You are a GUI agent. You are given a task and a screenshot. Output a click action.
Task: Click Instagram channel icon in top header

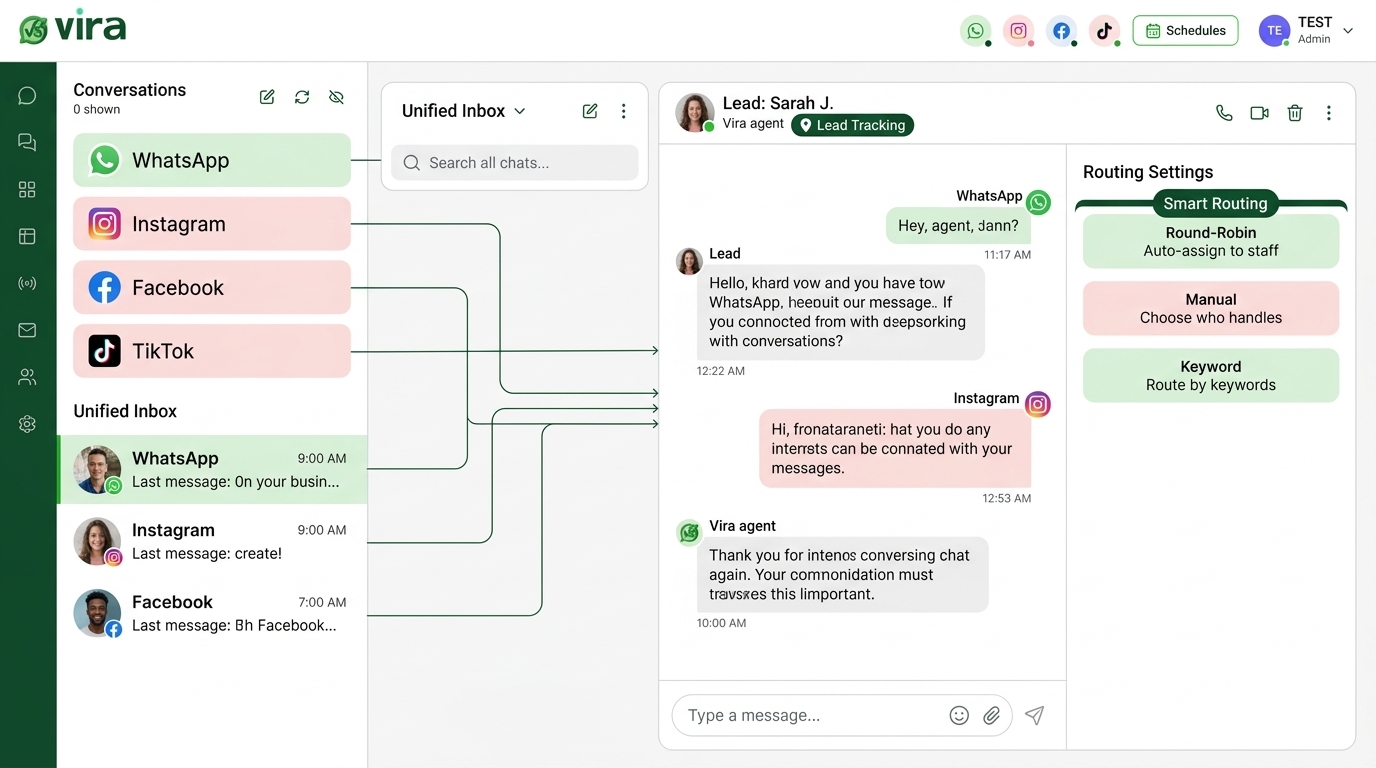coord(1019,30)
